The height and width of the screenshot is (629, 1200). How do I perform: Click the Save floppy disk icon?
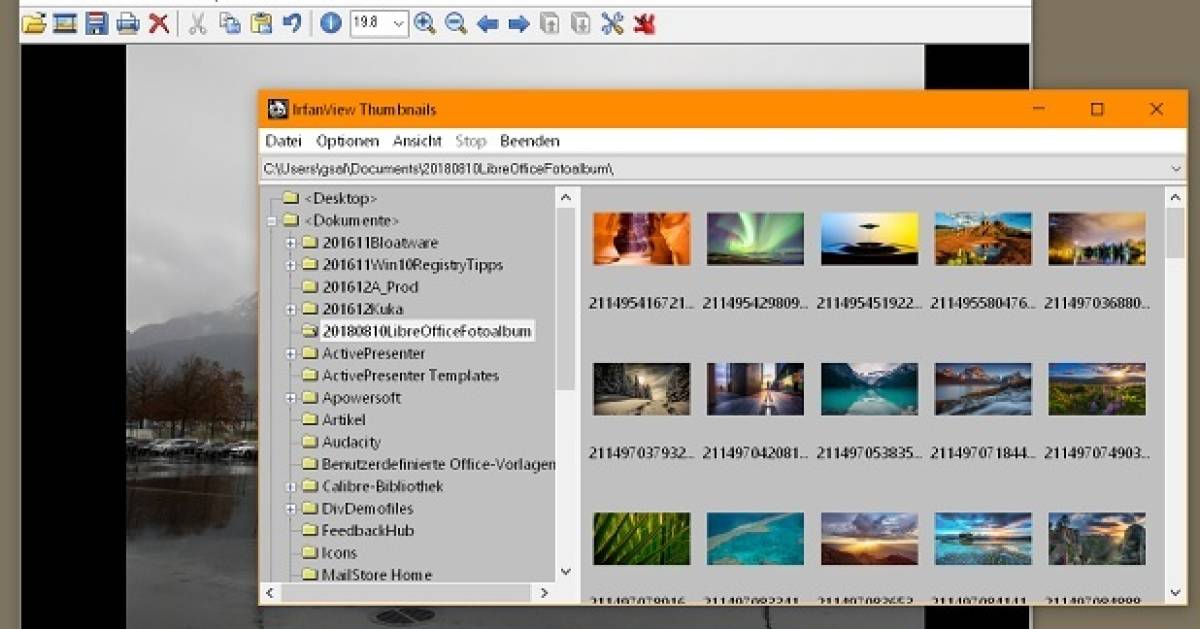(96, 23)
